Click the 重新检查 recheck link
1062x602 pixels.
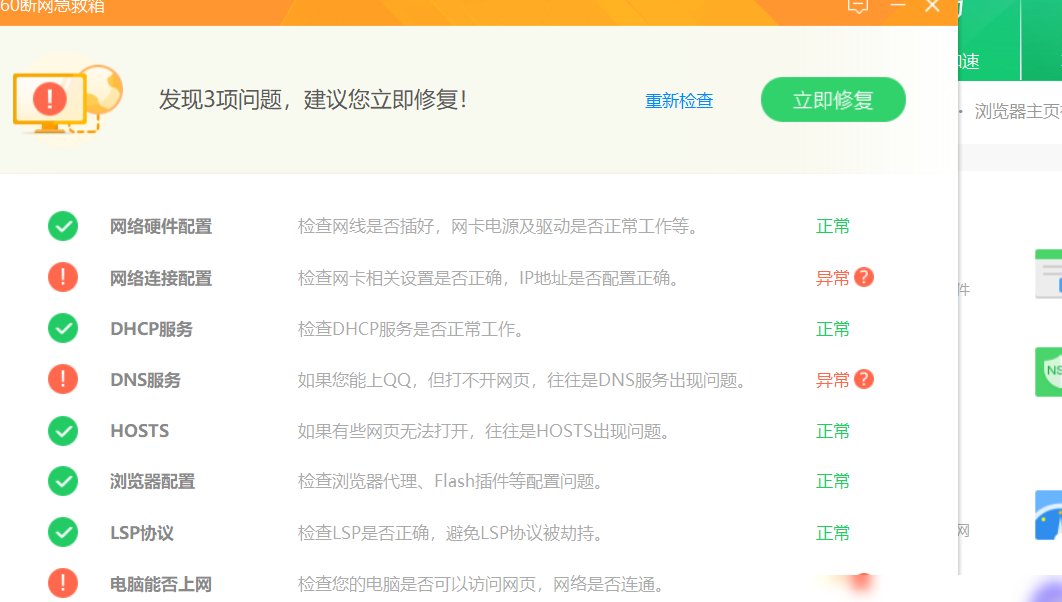679,101
